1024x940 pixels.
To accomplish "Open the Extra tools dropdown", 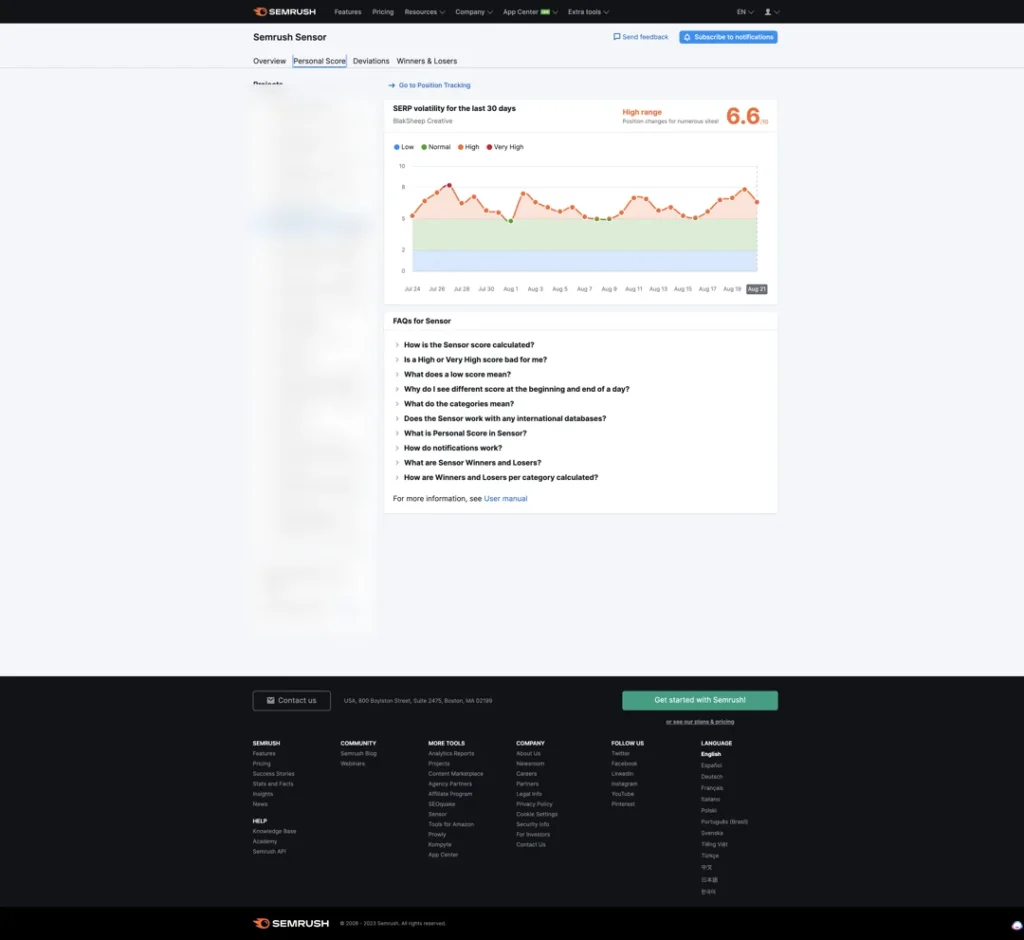I will click(x=588, y=12).
